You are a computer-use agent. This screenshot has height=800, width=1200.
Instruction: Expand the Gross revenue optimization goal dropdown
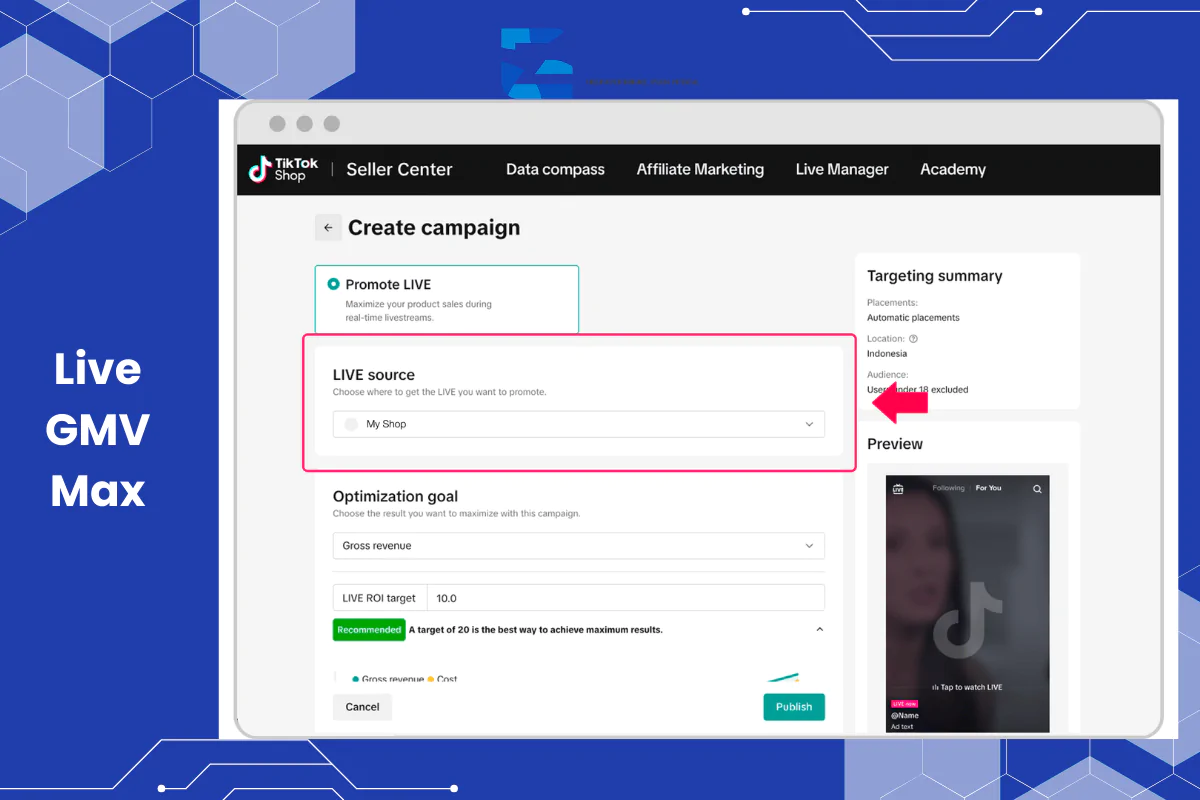coord(579,546)
